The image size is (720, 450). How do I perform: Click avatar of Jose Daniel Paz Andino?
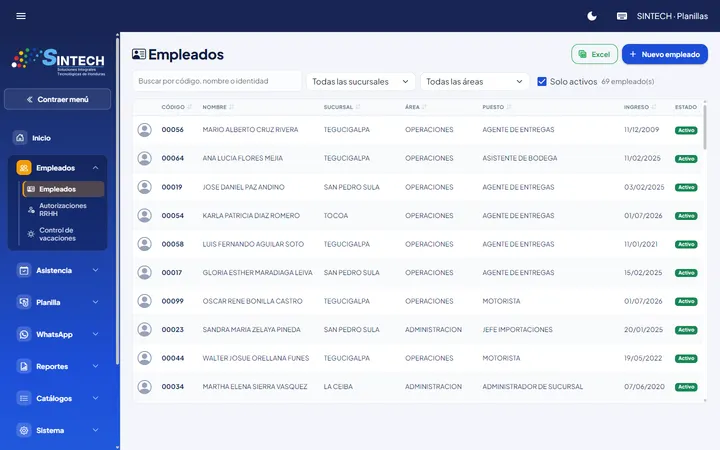pyautogui.click(x=145, y=187)
